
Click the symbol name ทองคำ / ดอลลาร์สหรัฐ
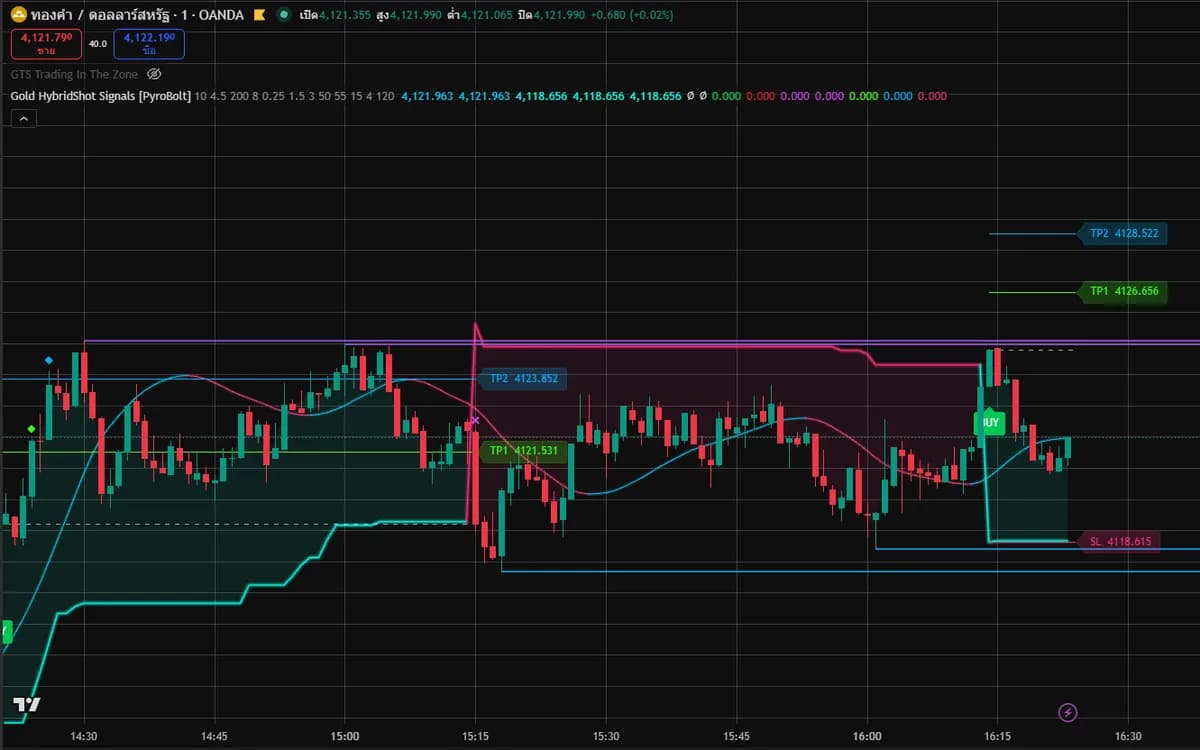coord(99,15)
